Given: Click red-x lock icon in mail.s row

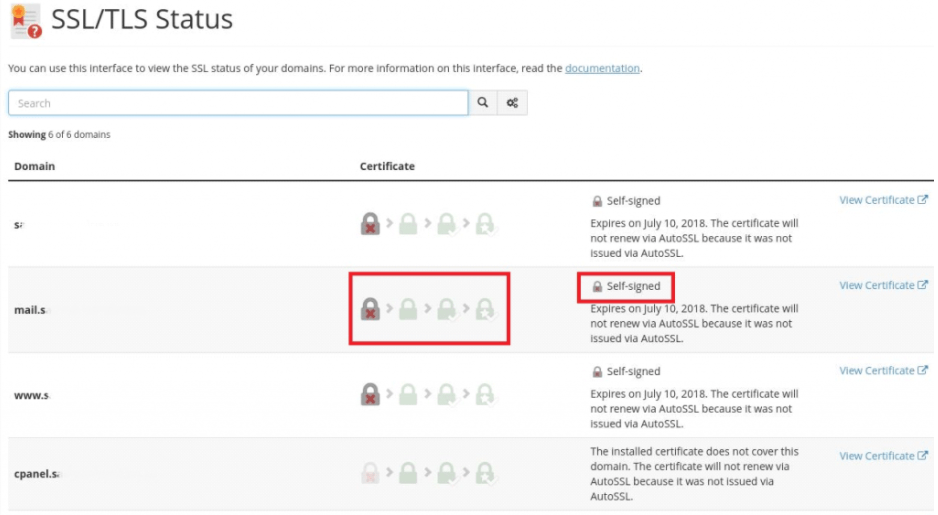Looking at the screenshot, I should pyautogui.click(x=370, y=310).
